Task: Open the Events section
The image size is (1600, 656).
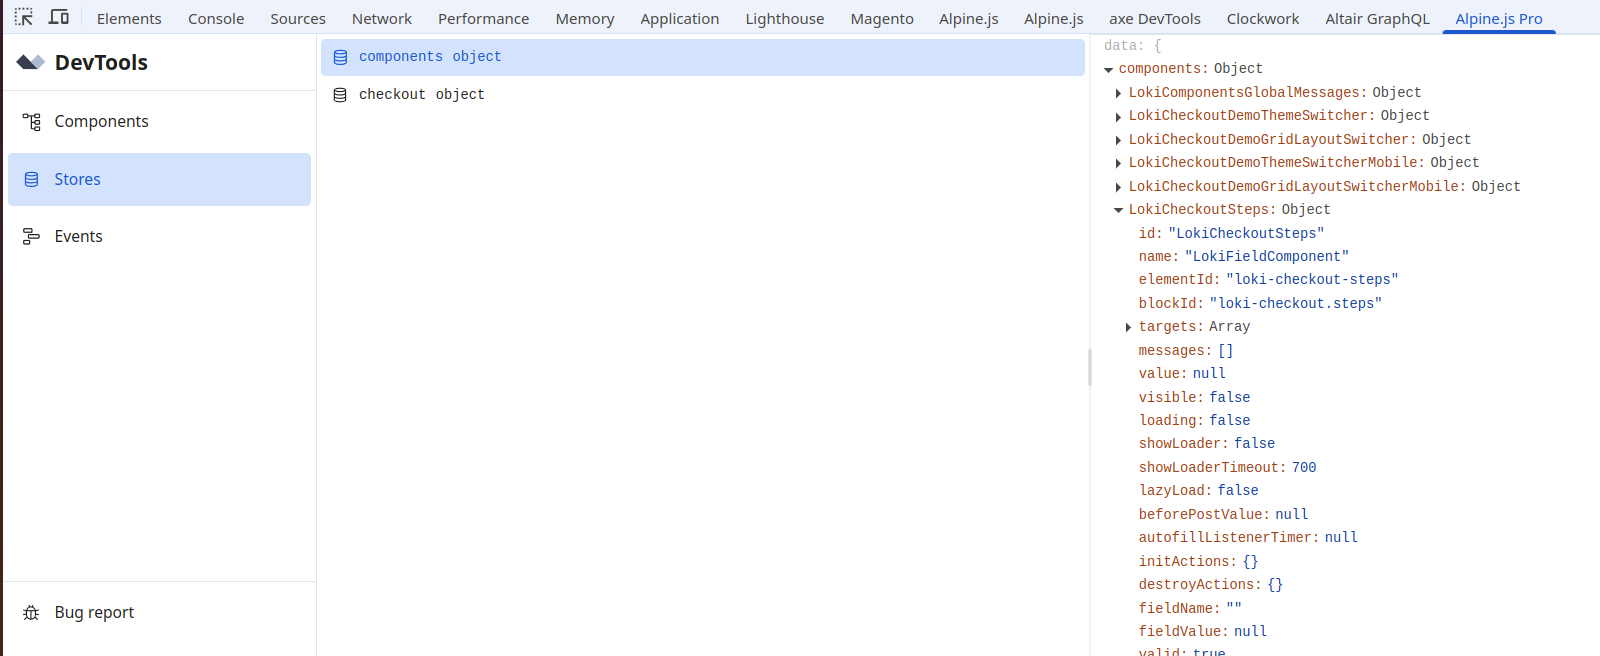Action: click(x=160, y=237)
